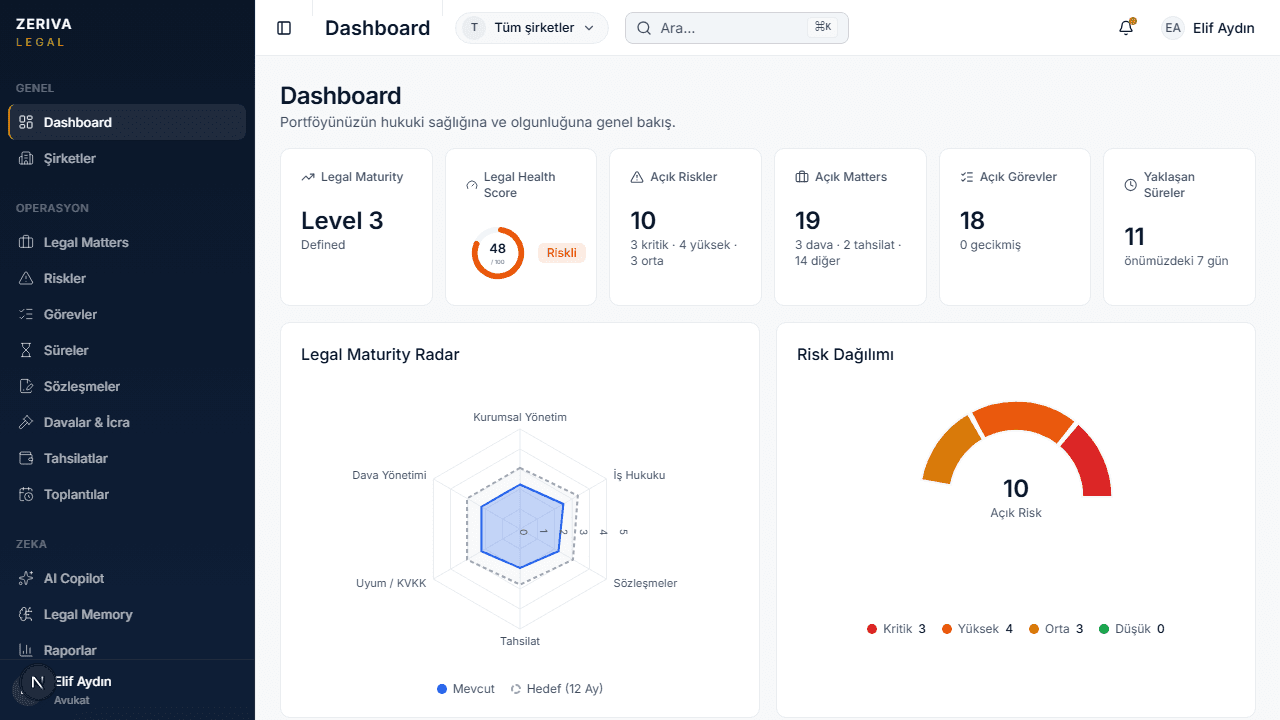Launch AI Copilot
1280x720 pixels.
coord(127,578)
